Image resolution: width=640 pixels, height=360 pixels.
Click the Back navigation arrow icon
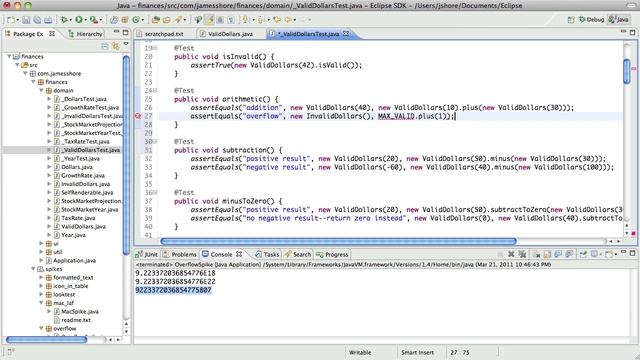coord(288,20)
